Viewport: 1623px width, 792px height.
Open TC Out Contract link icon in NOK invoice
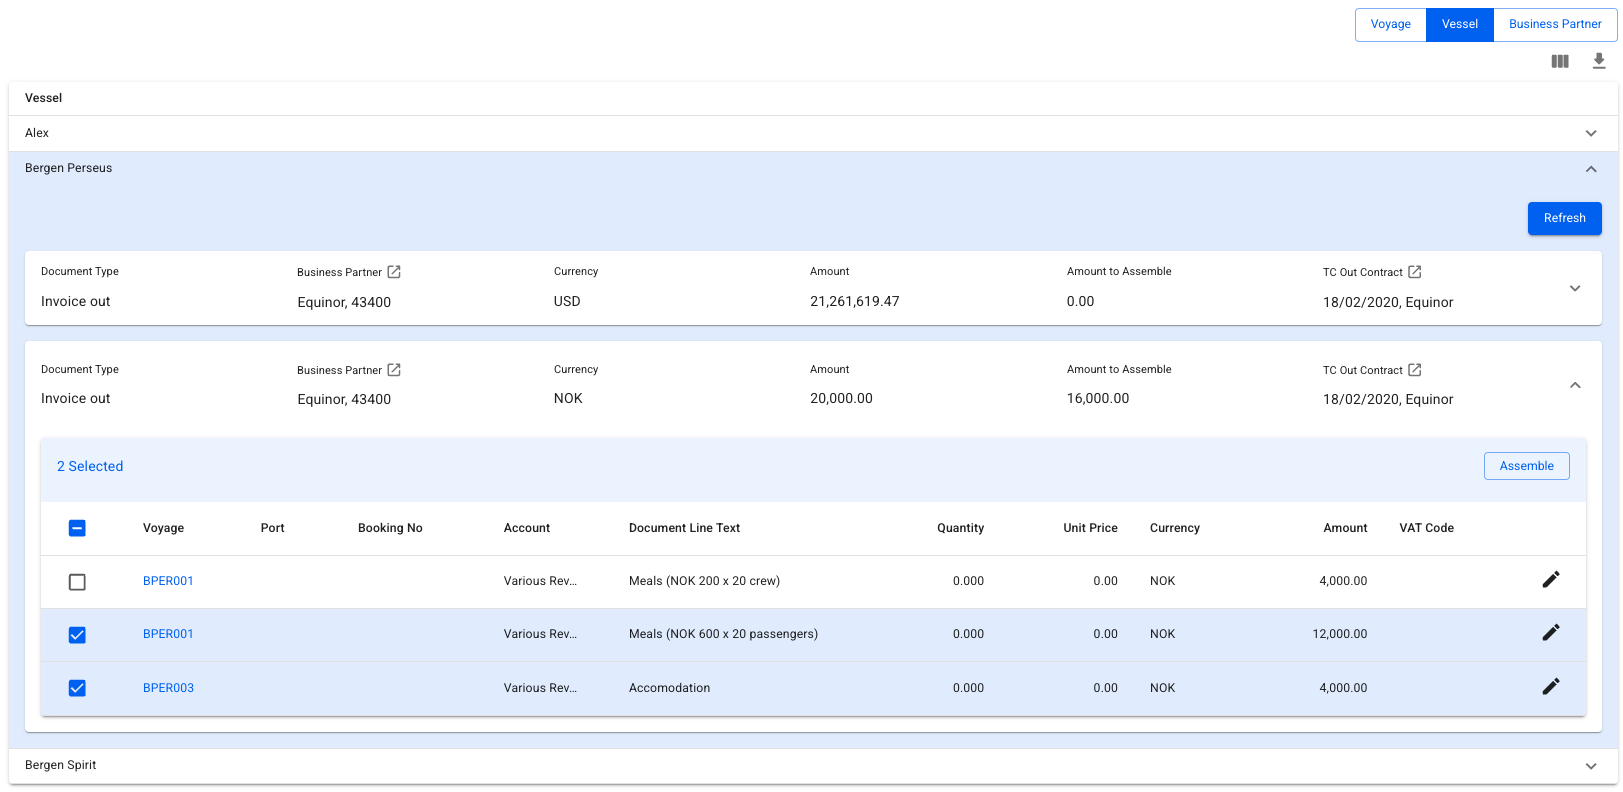coord(1414,370)
